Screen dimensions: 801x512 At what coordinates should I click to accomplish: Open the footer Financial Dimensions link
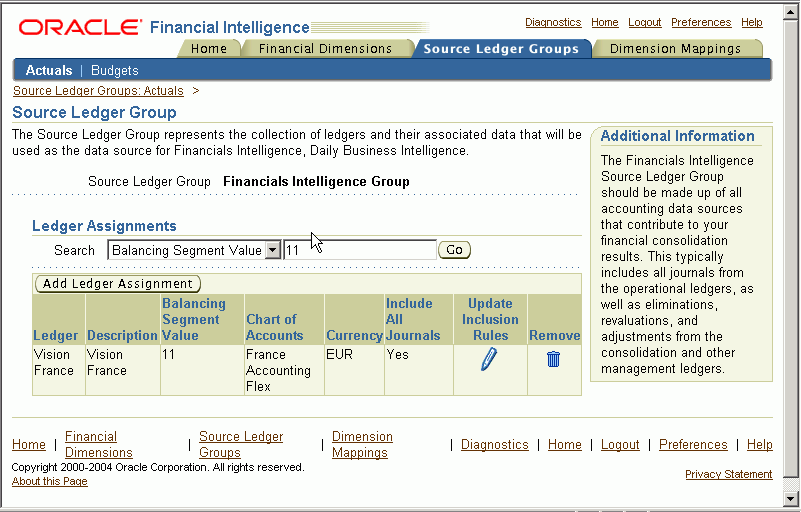tap(99, 445)
